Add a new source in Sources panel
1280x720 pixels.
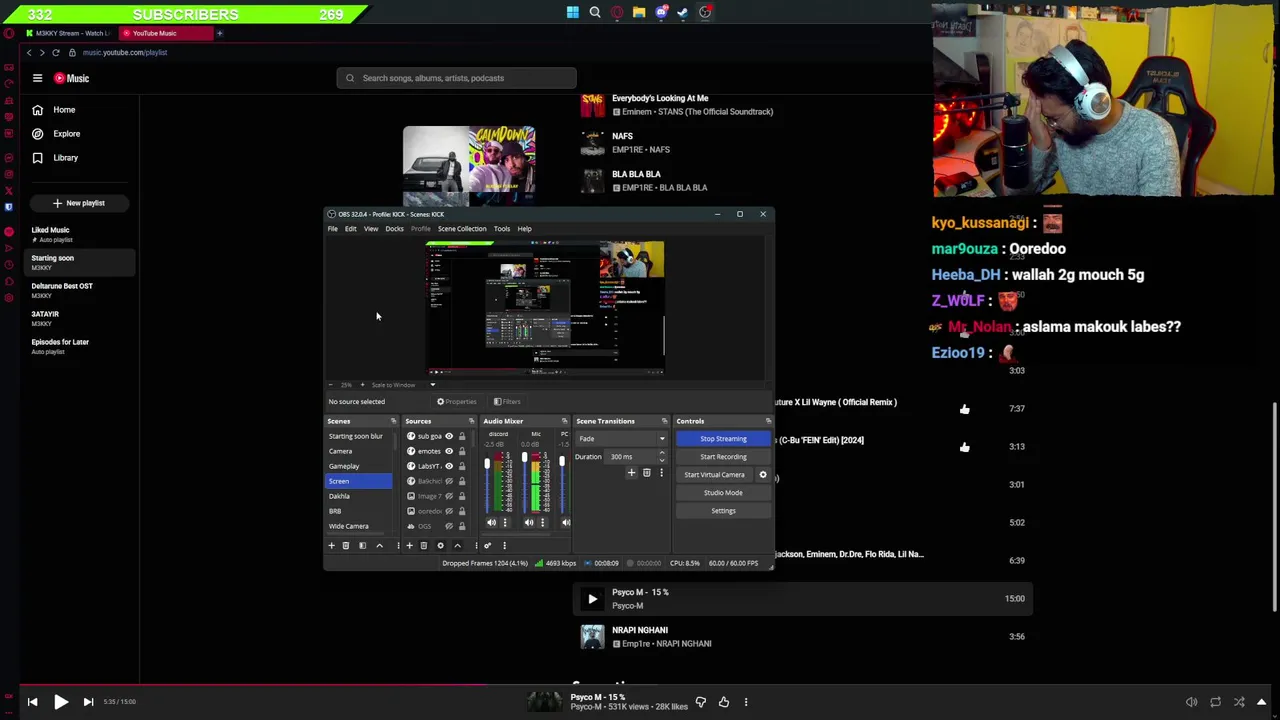409,546
